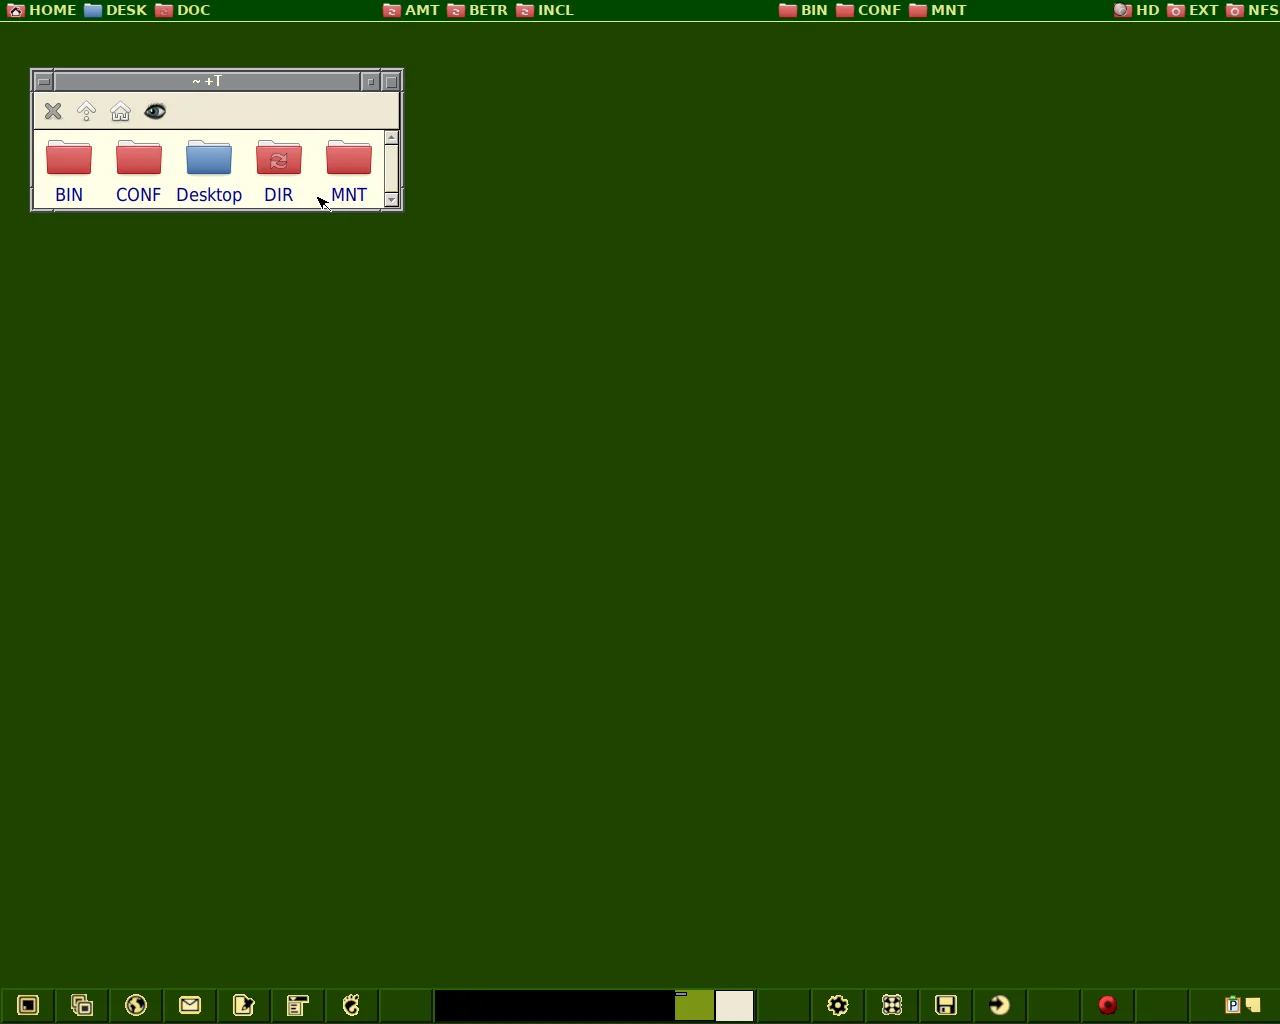Open DESK shortcut in top panel
The image size is (1280, 1024).
tap(116, 10)
